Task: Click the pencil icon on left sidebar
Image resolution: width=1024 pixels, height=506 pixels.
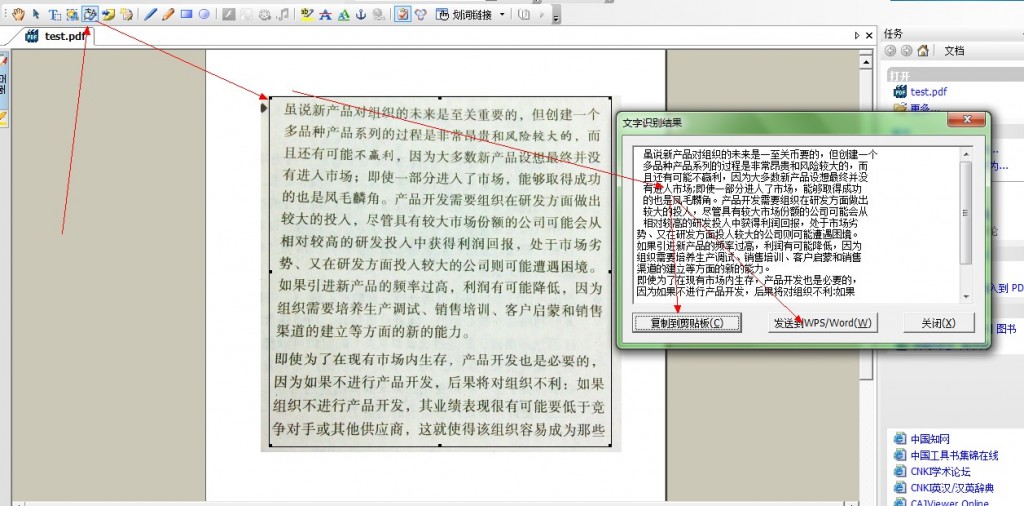Action: pyautogui.click(x=3, y=118)
